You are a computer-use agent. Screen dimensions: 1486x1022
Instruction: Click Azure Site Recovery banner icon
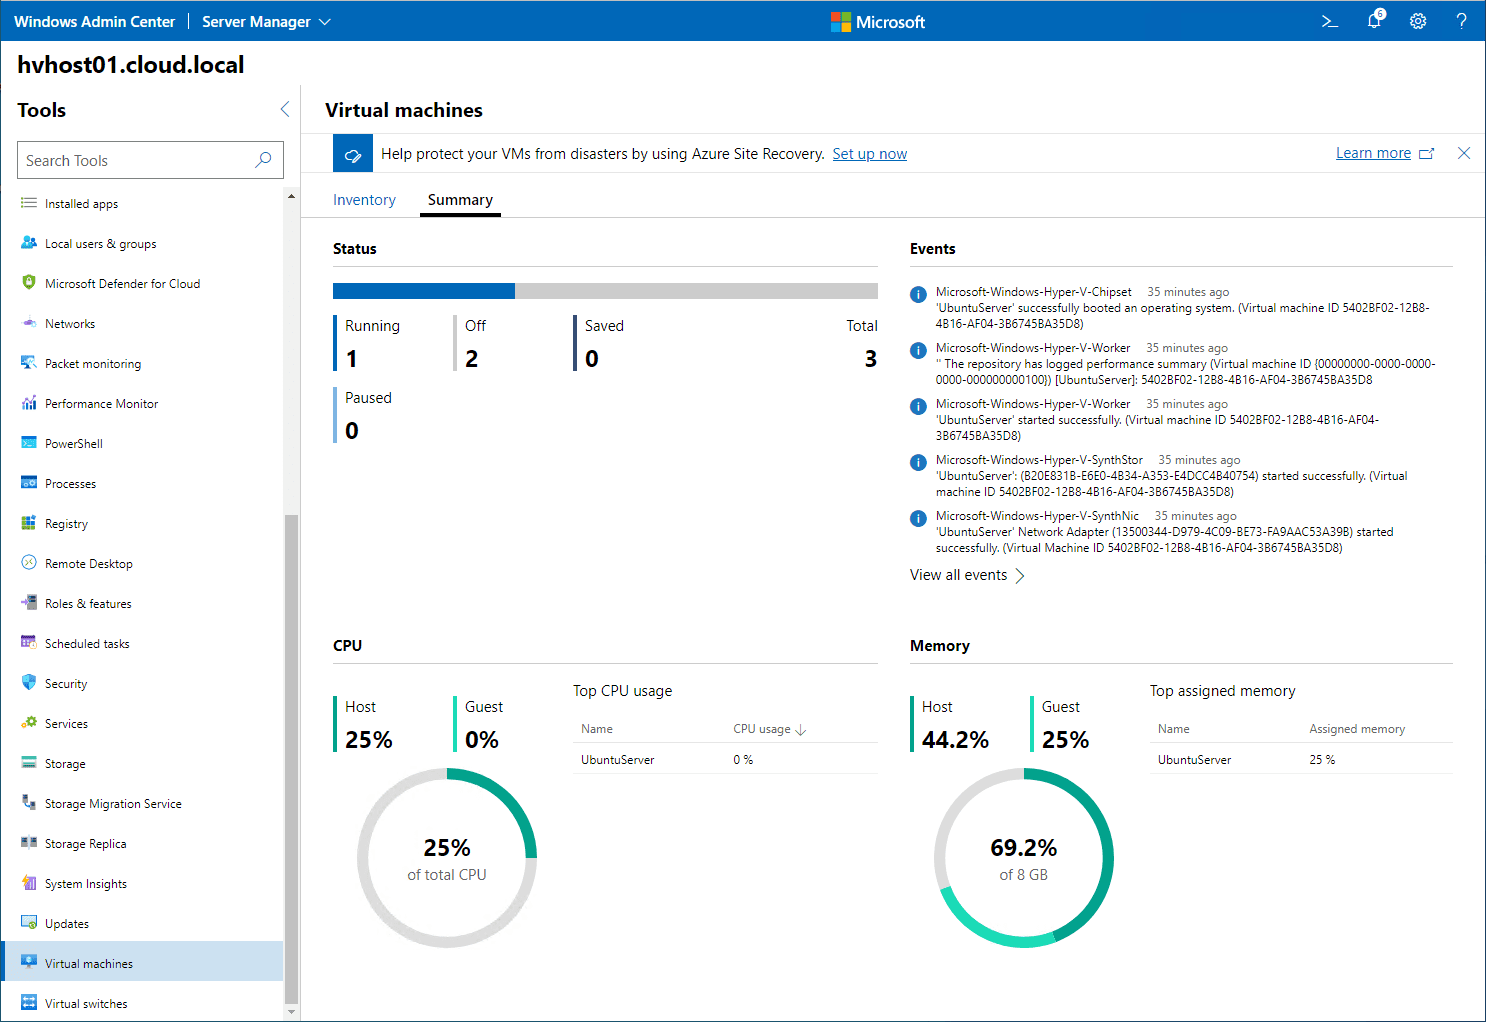point(353,154)
